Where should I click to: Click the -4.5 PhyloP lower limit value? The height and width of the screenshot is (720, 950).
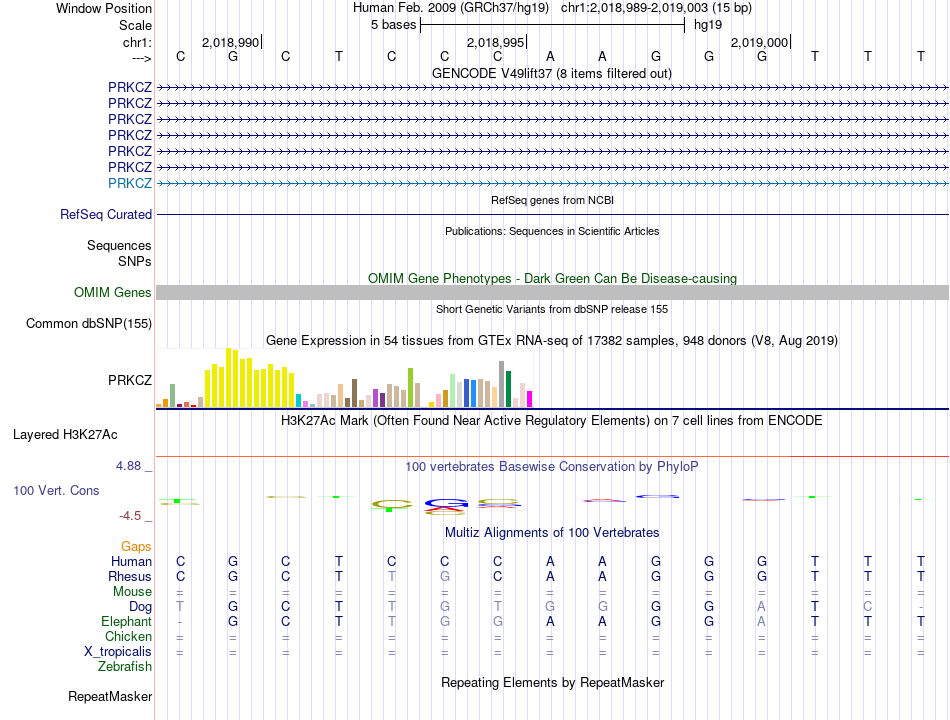pyautogui.click(x=130, y=516)
